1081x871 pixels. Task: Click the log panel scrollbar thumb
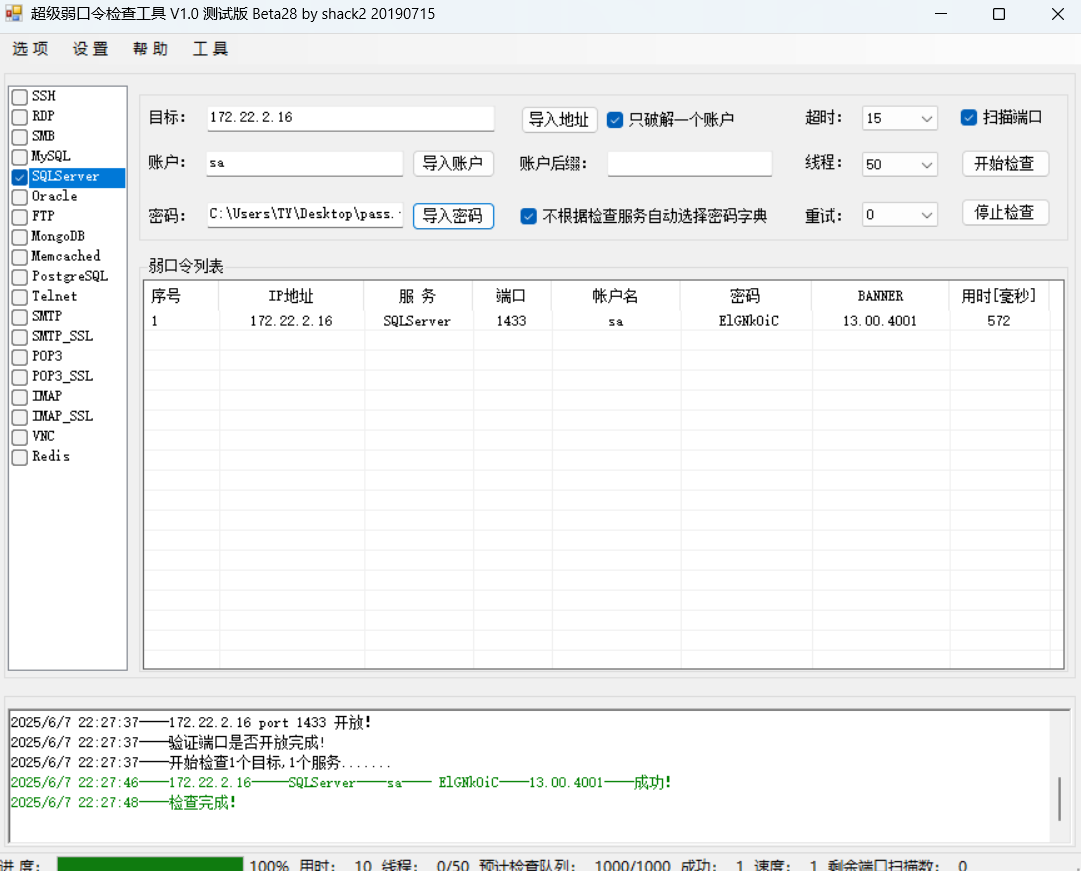click(1060, 799)
